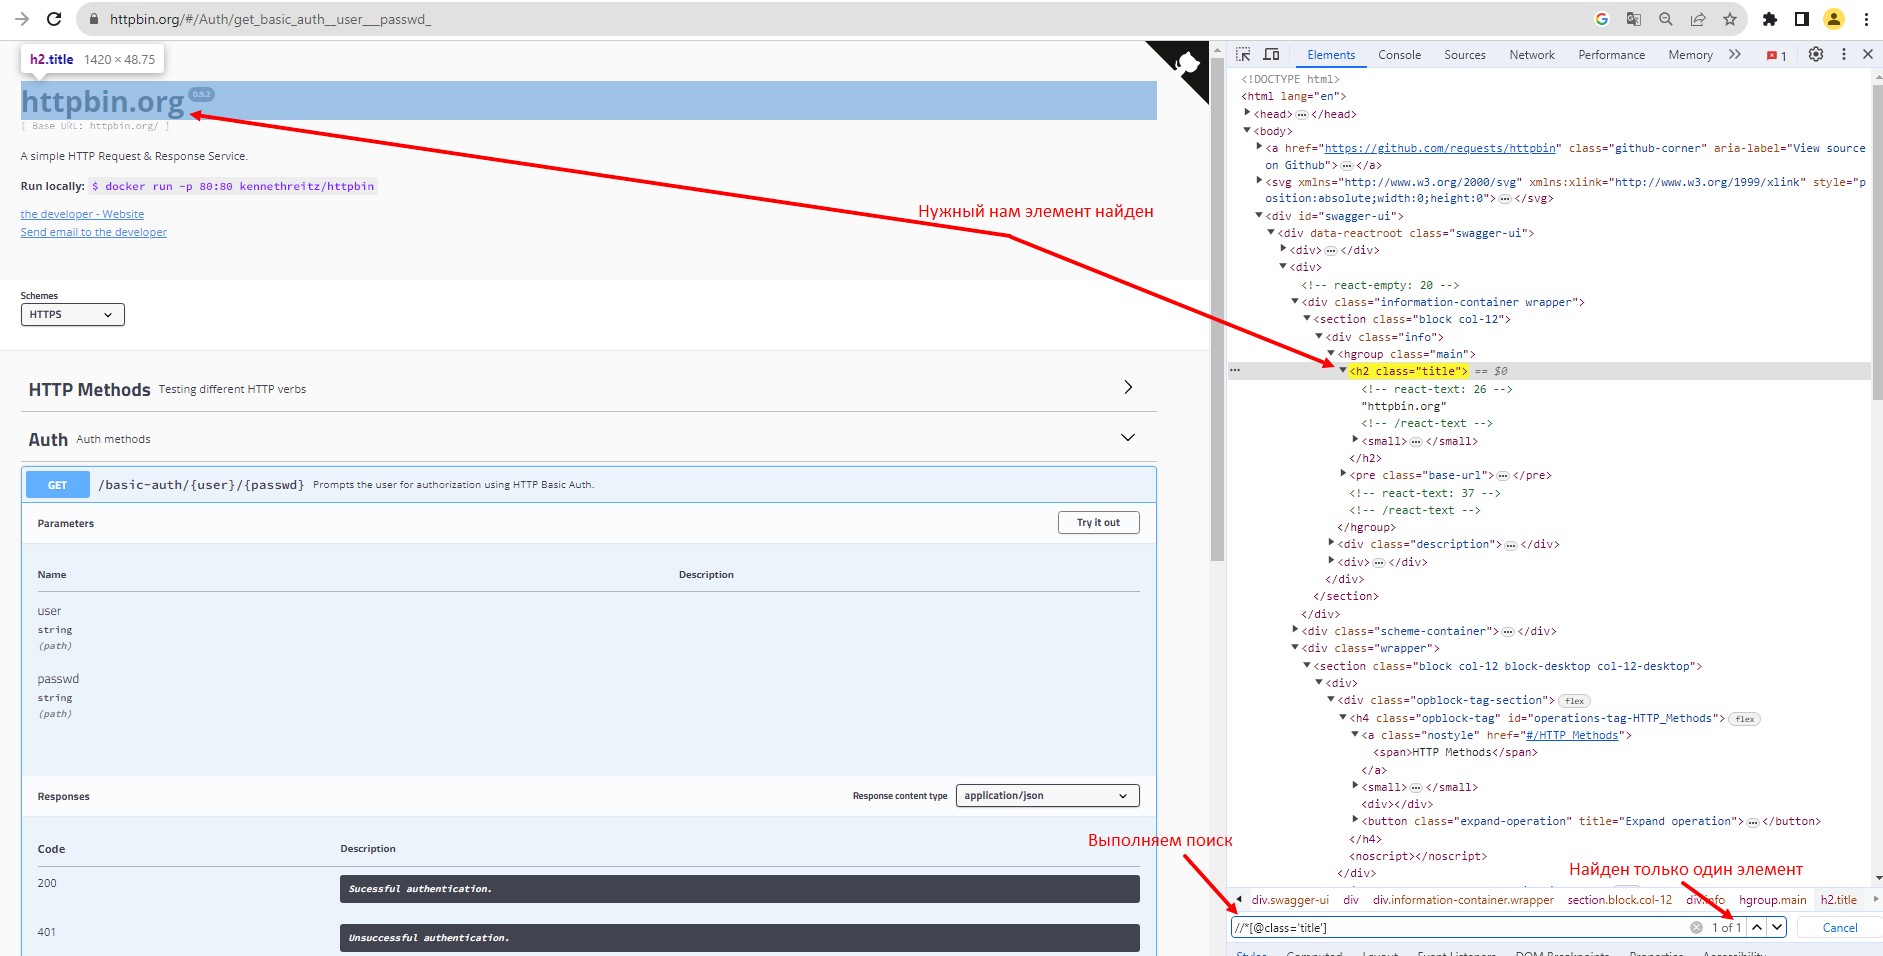The image size is (1883, 956).
Task: Clear the XPath search field
Action: (x=1696, y=928)
